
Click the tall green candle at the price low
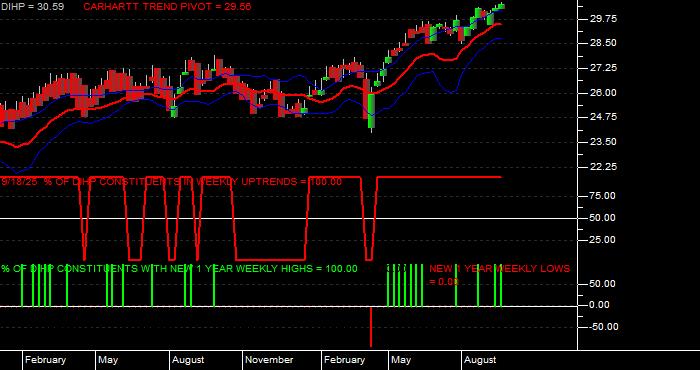(371, 110)
